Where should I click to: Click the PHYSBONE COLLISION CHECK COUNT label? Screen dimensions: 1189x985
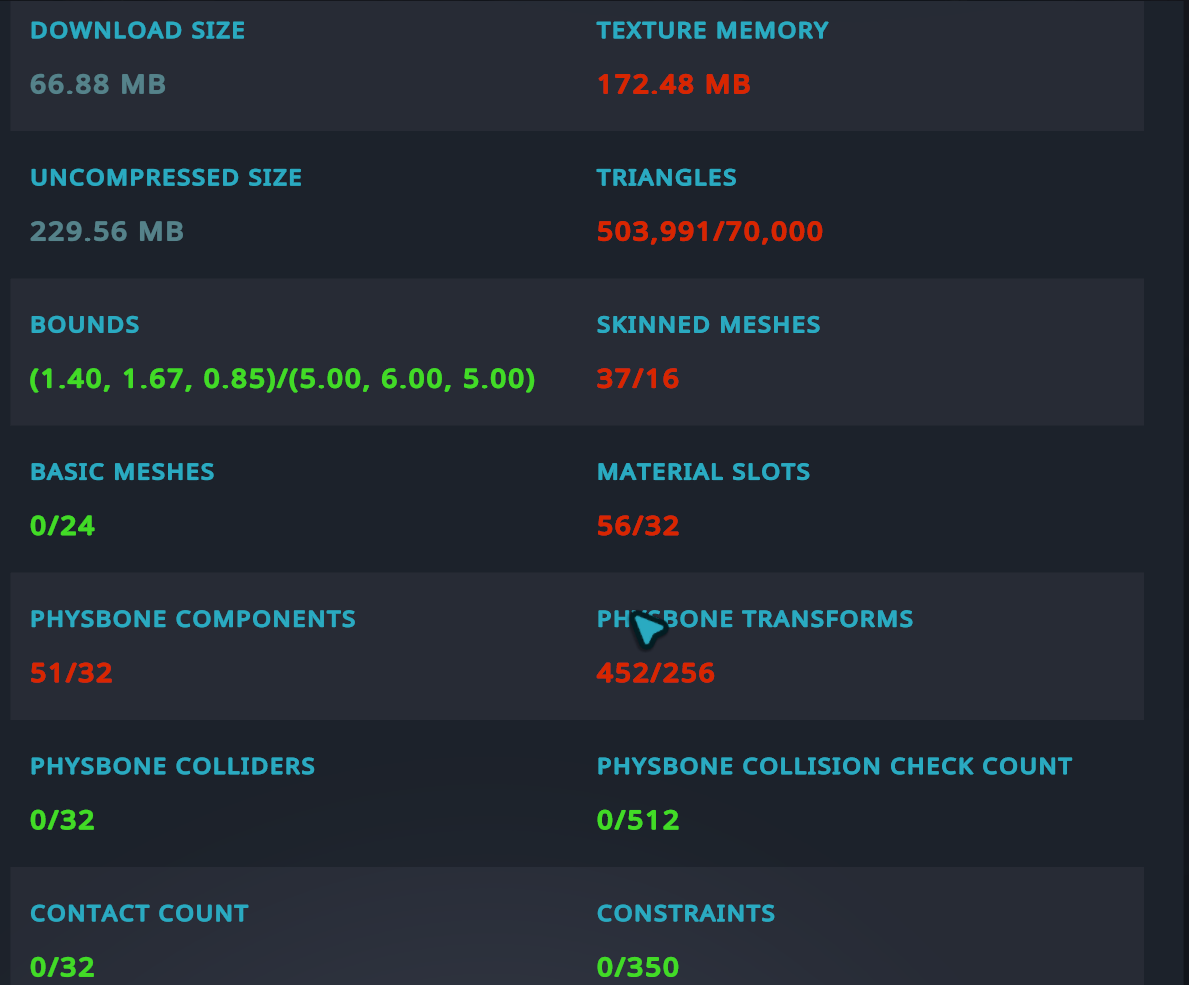835,766
